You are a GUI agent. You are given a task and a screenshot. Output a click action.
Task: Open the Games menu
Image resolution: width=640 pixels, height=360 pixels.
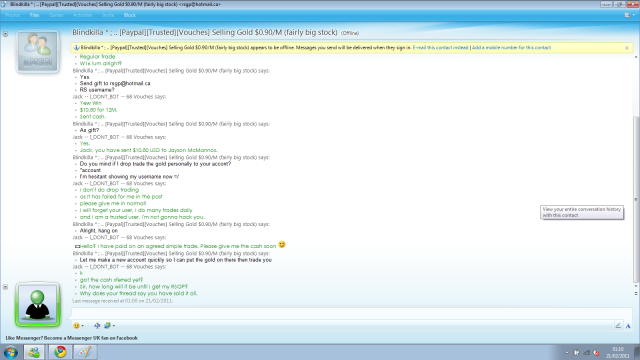point(56,15)
